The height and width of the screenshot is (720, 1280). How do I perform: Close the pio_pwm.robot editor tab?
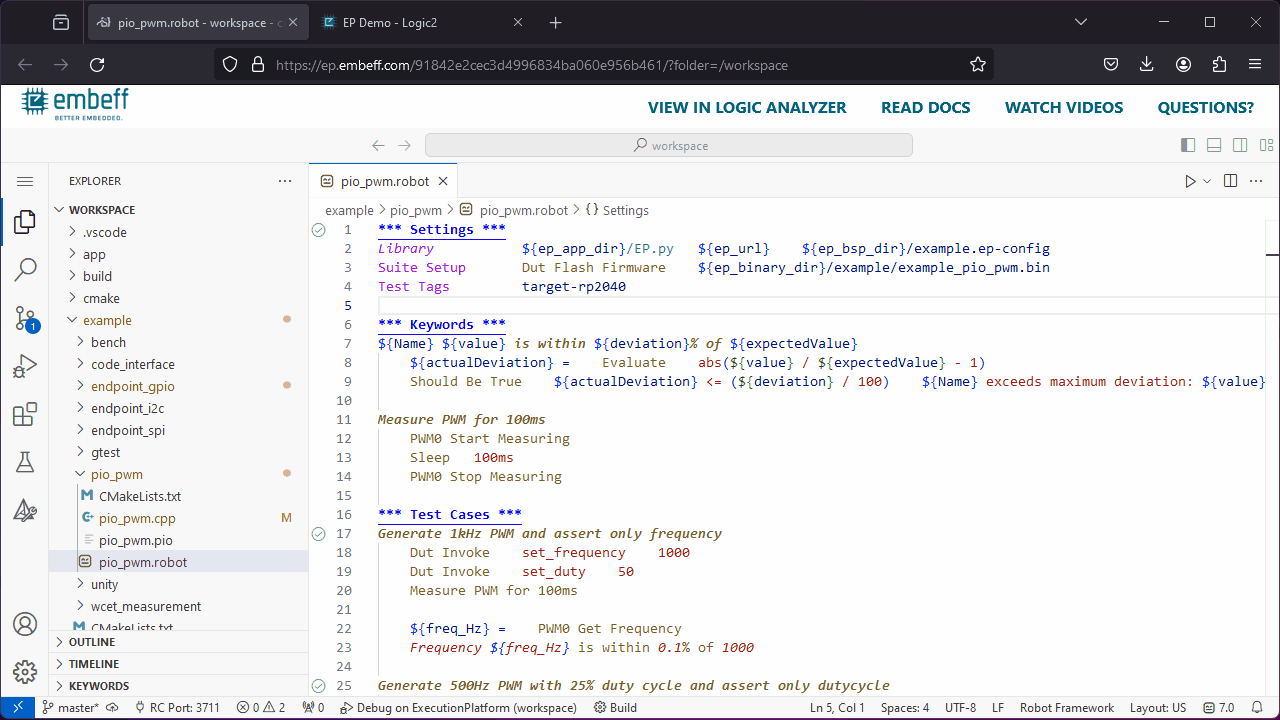[443, 181]
